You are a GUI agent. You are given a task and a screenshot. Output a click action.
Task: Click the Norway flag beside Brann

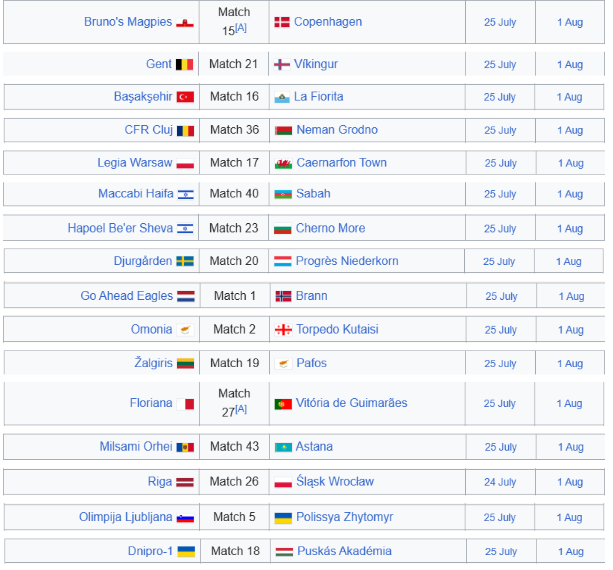pos(283,296)
